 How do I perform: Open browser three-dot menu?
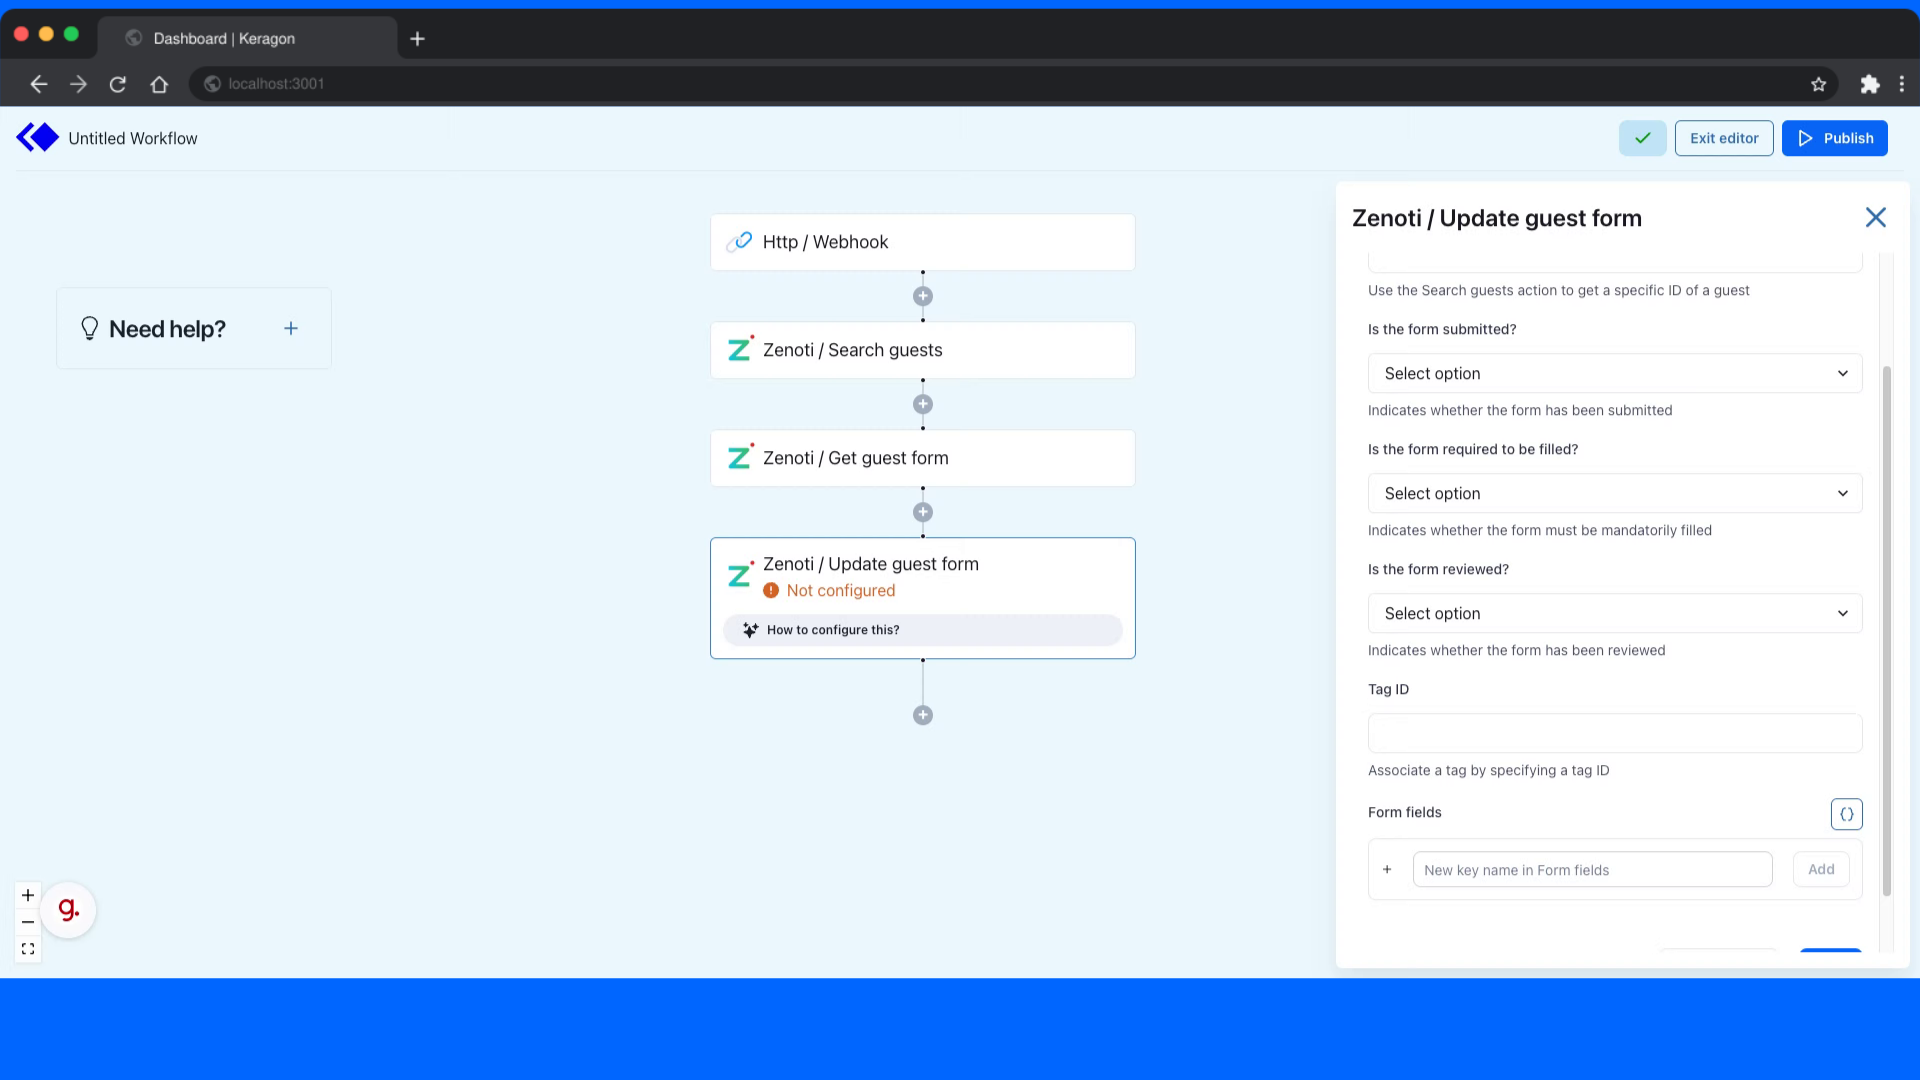(1901, 84)
